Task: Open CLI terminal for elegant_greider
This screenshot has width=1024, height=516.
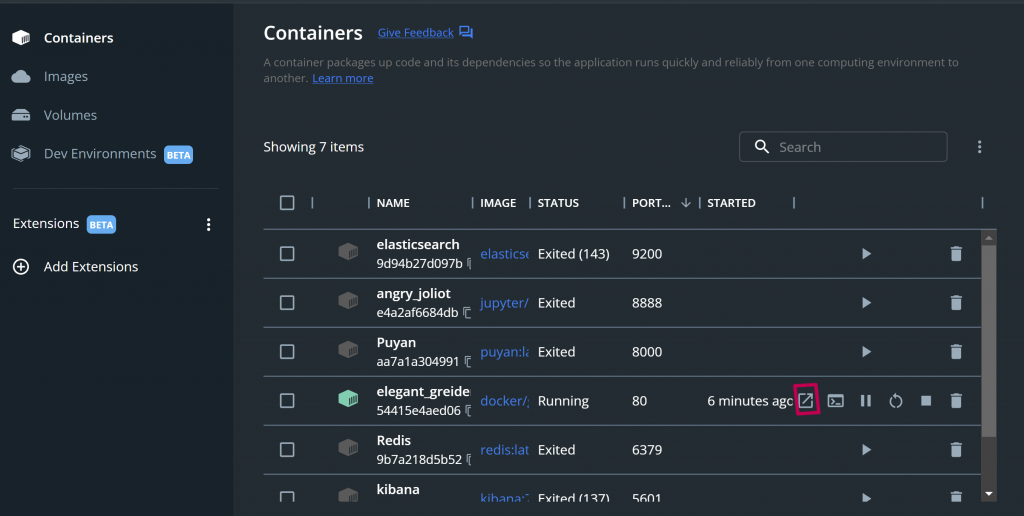Action: tap(836, 401)
